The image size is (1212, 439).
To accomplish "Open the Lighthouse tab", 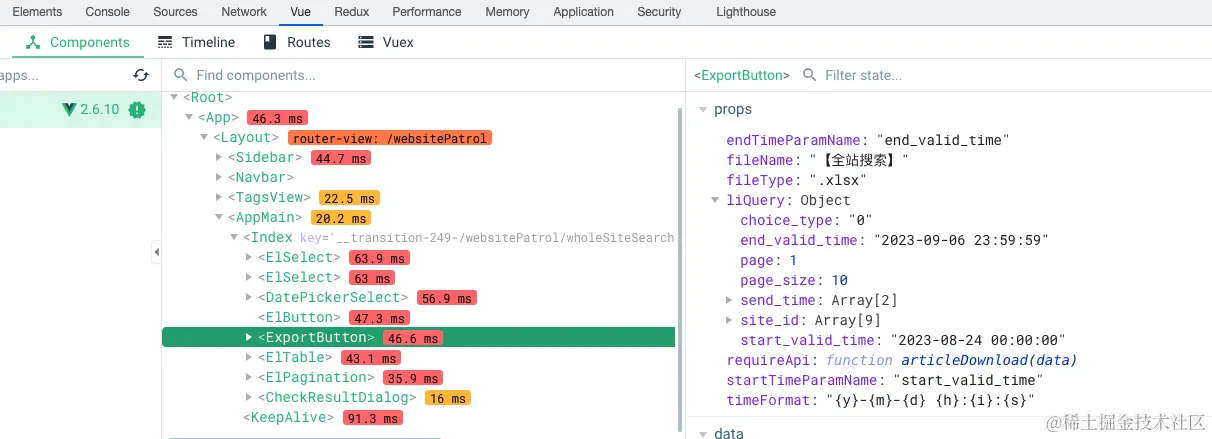I will pyautogui.click(x=745, y=12).
